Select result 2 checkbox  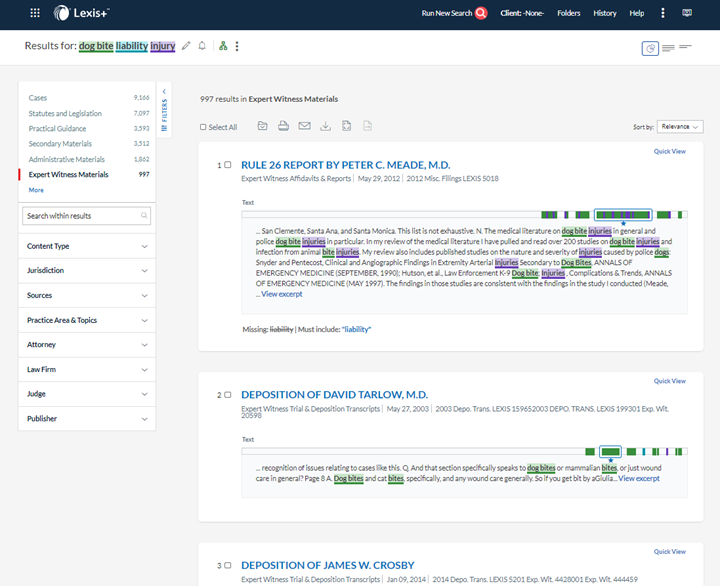[x=228, y=394]
